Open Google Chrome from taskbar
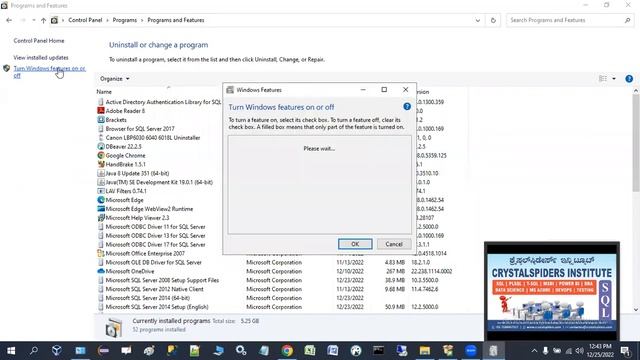Screen dimensions: 640x360 point(287,351)
